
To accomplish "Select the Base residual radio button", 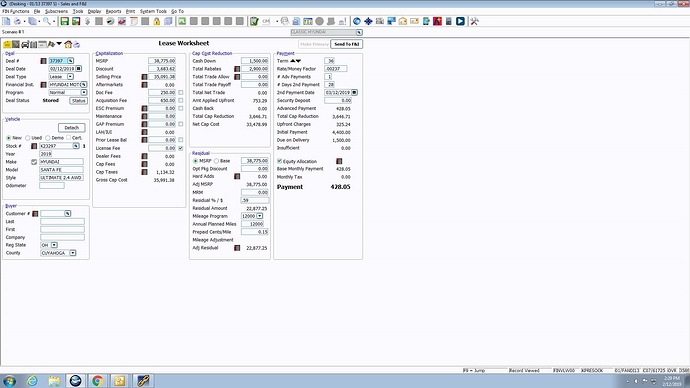I will [217, 161].
